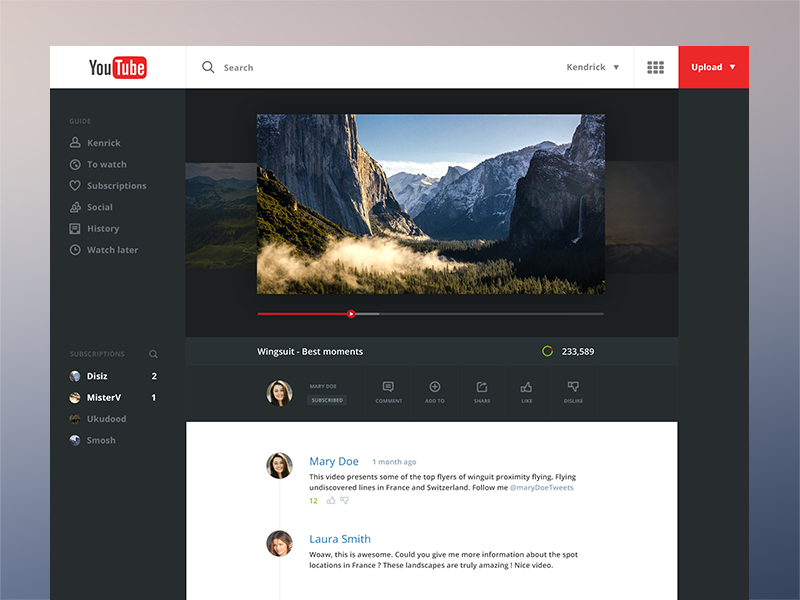The height and width of the screenshot is (600, 800).
Task: Select the Like icon below the video
Action: [x=527, y=387]
